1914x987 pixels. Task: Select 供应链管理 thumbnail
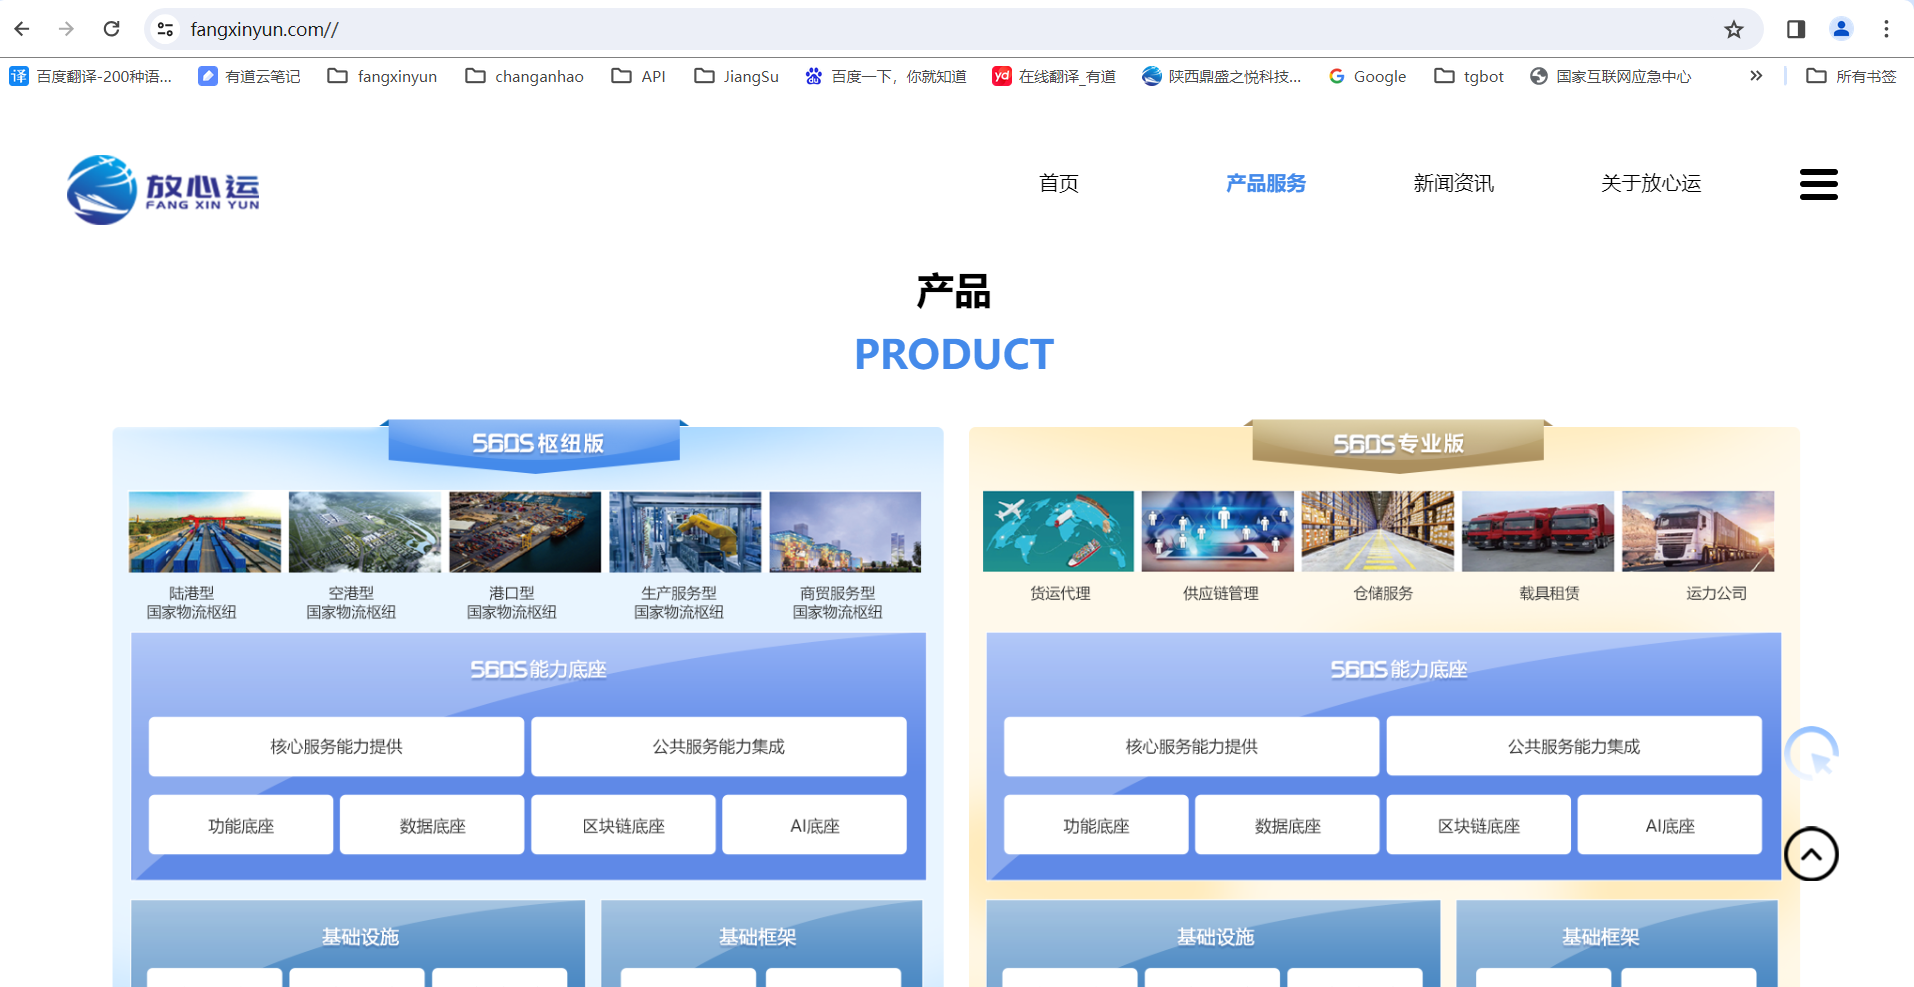click(x=1218, y=531)
